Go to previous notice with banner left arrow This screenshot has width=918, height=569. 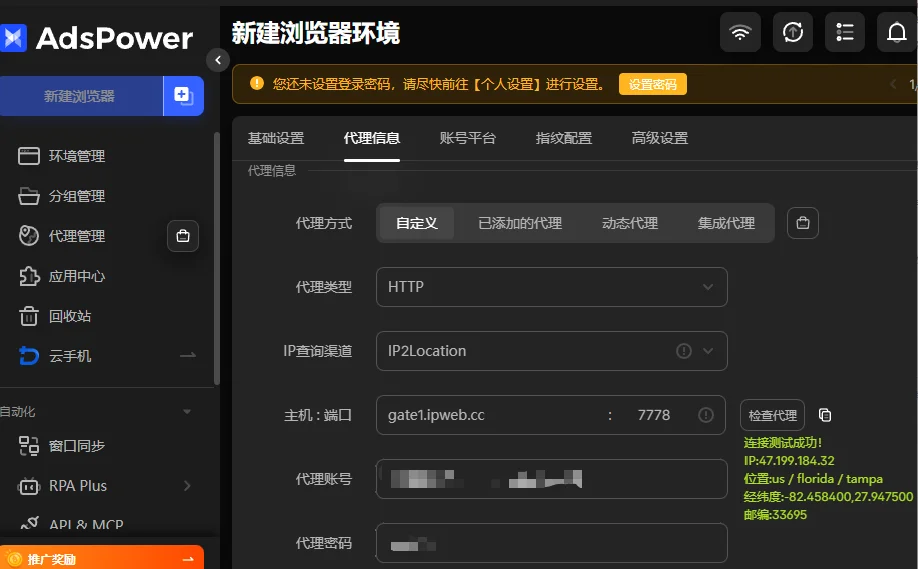tap(893, 84)
